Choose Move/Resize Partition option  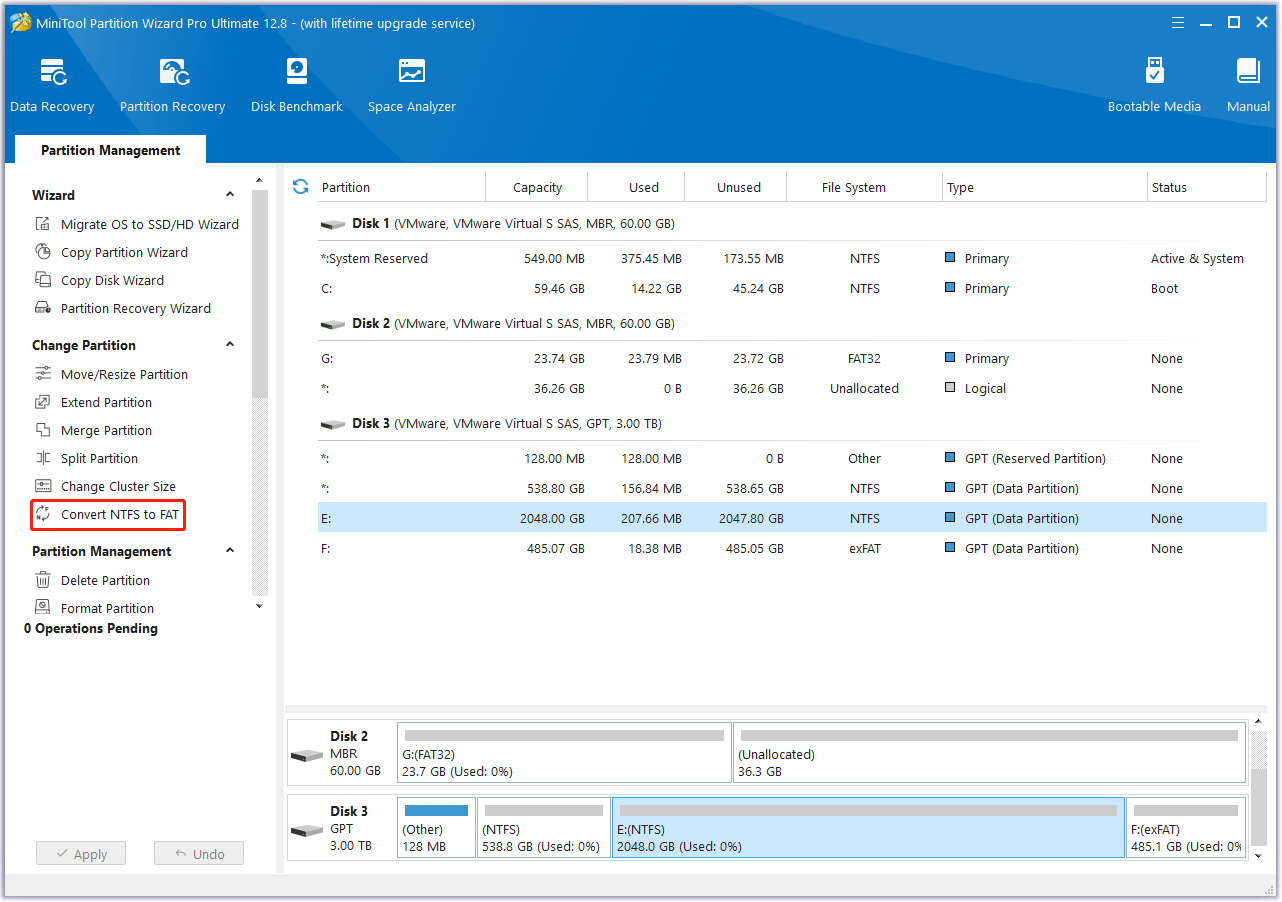[124, 374]
